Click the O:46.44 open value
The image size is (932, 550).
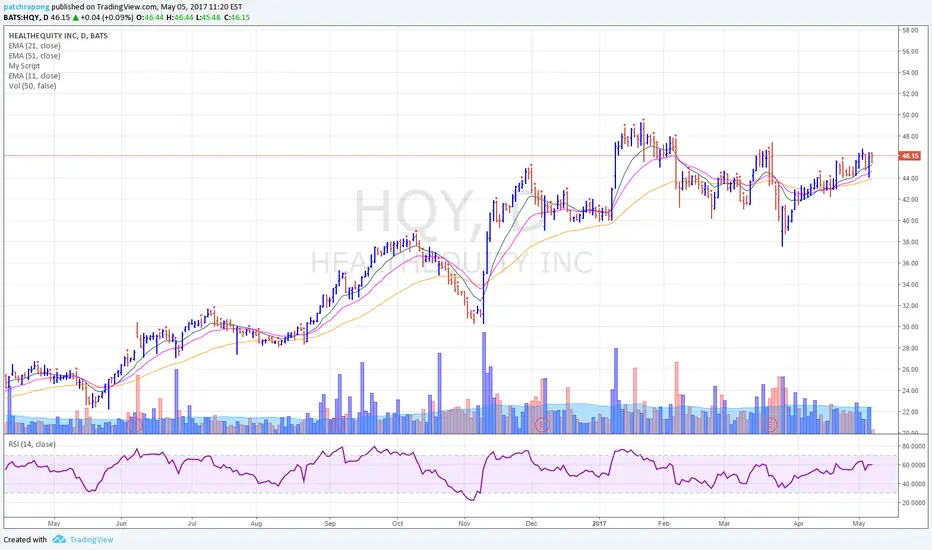pyautogui.click(x=150, y=17)
